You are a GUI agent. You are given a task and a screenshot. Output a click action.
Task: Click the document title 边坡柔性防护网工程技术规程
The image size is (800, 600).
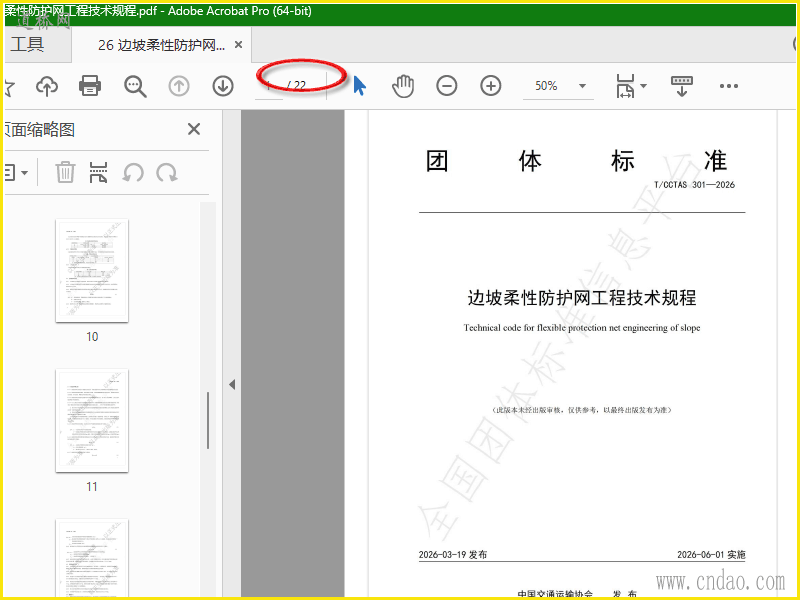tap(582, 298)
